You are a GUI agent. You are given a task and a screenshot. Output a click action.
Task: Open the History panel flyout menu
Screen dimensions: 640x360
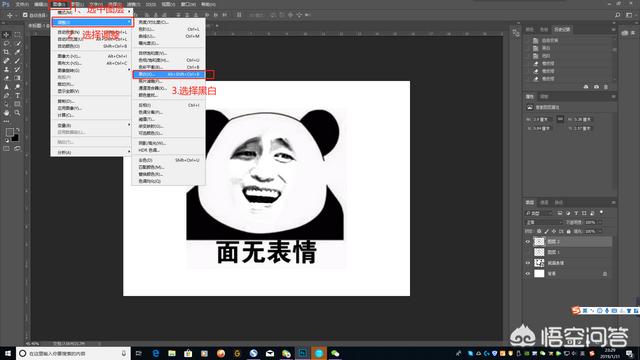613,29
